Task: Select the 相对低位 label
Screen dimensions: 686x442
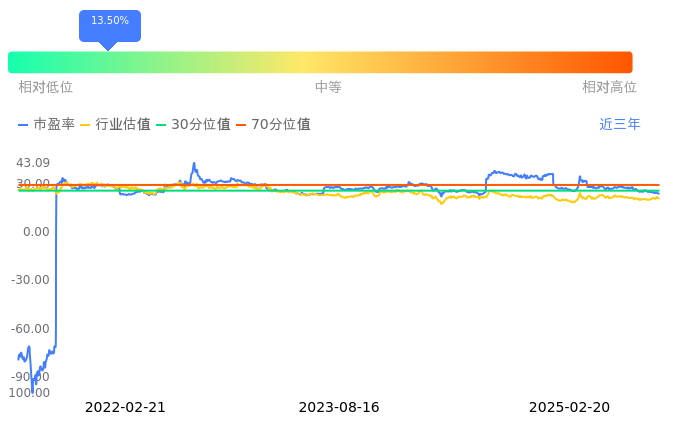Action: point(45,87)
